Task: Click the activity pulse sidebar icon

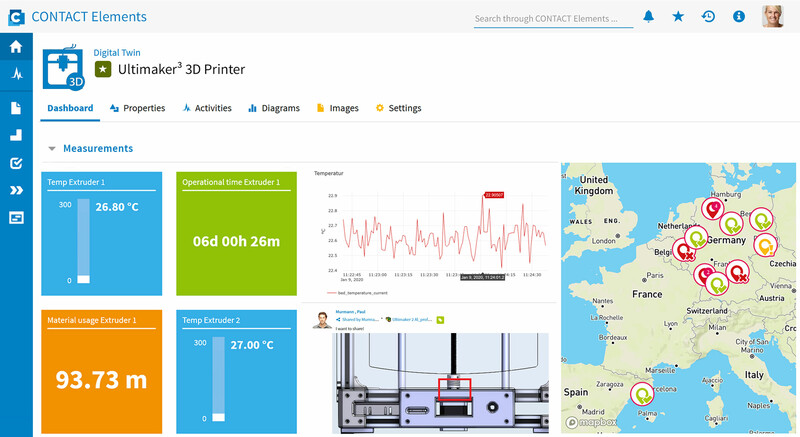Action: (17, 74)
